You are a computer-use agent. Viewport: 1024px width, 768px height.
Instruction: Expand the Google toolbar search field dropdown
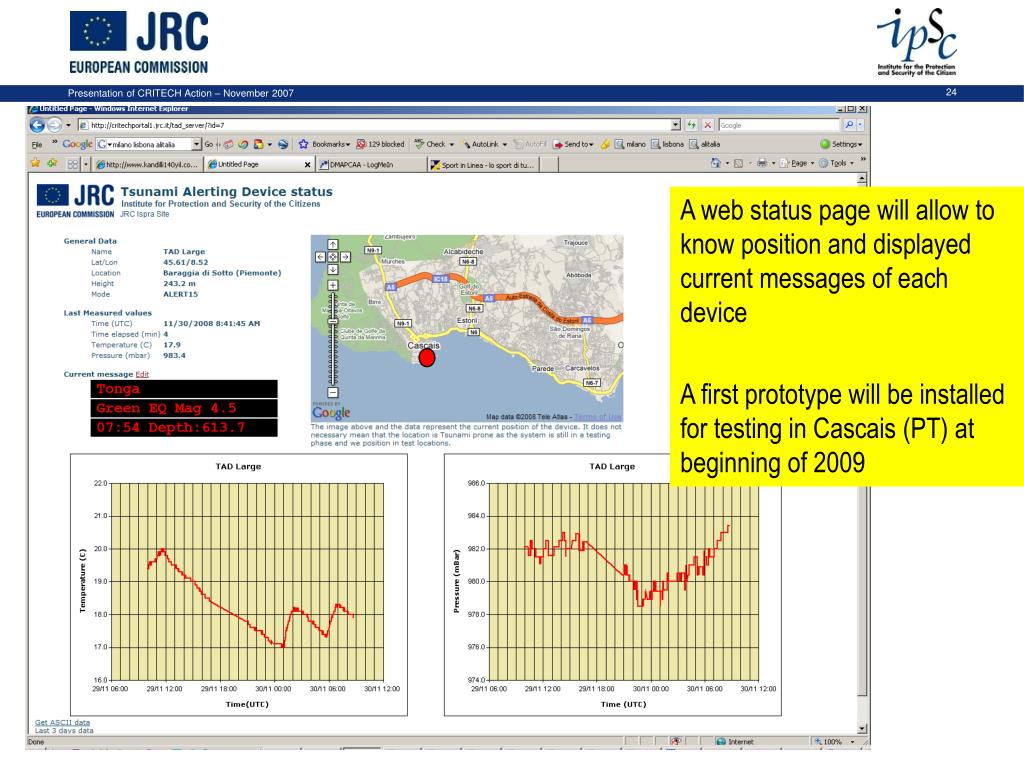196,144
